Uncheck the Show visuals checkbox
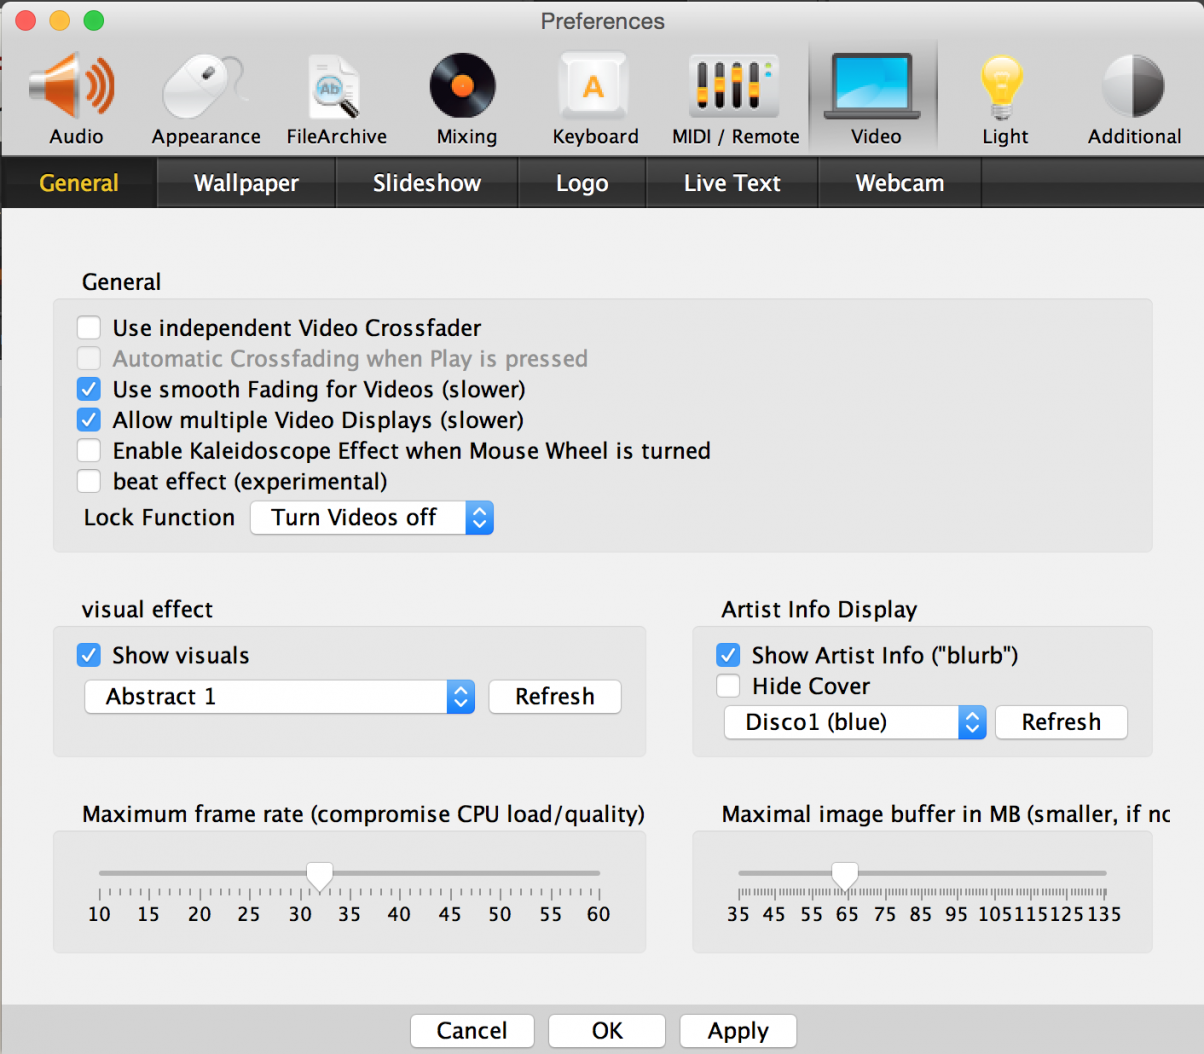Screen dimensions: 1204x1054 click(x=89, y=655)
